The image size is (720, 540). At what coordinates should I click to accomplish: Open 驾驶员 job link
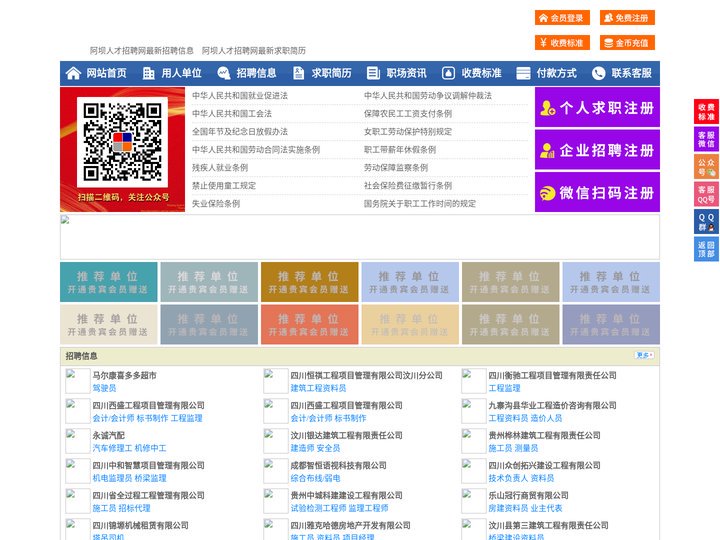[x=104, y=388]
